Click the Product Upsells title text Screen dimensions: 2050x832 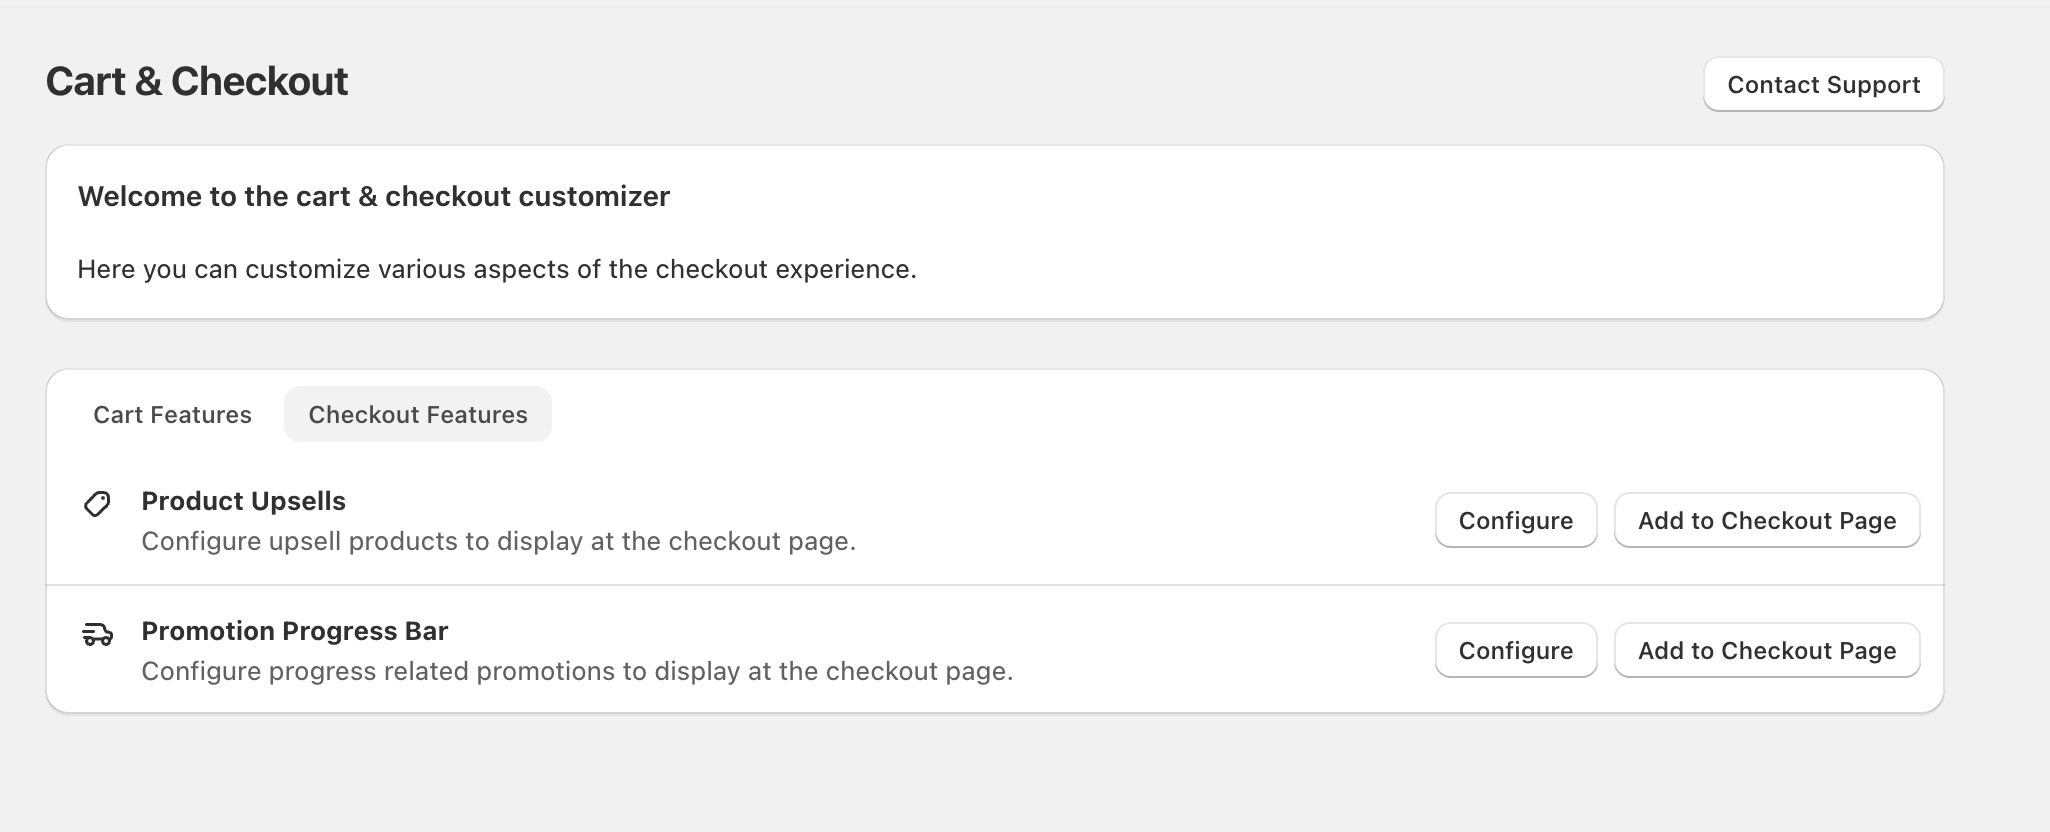coord(243,501)
